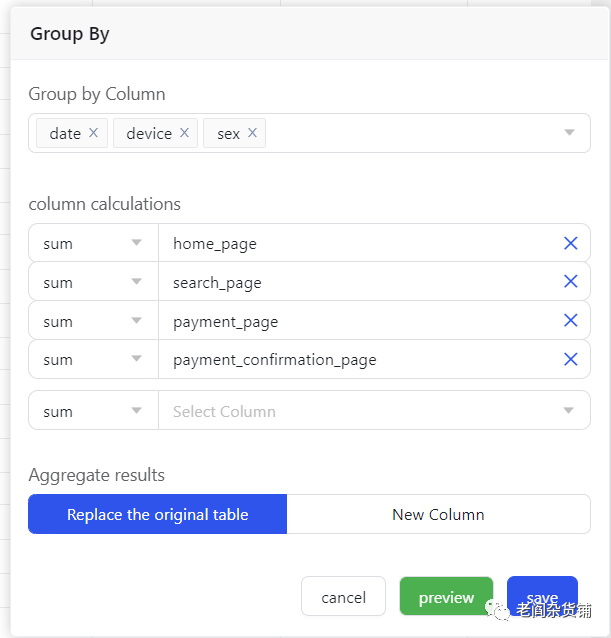611x638 pixels.
Task: Expand the Group by Column dropdown arrow
Action: pos(569,133)
